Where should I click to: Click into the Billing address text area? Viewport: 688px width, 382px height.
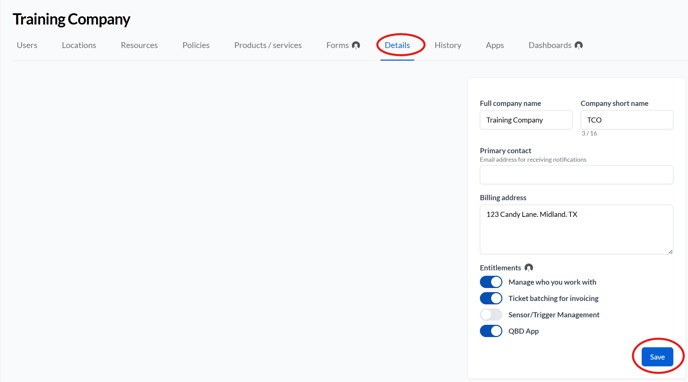pos(576,229)
